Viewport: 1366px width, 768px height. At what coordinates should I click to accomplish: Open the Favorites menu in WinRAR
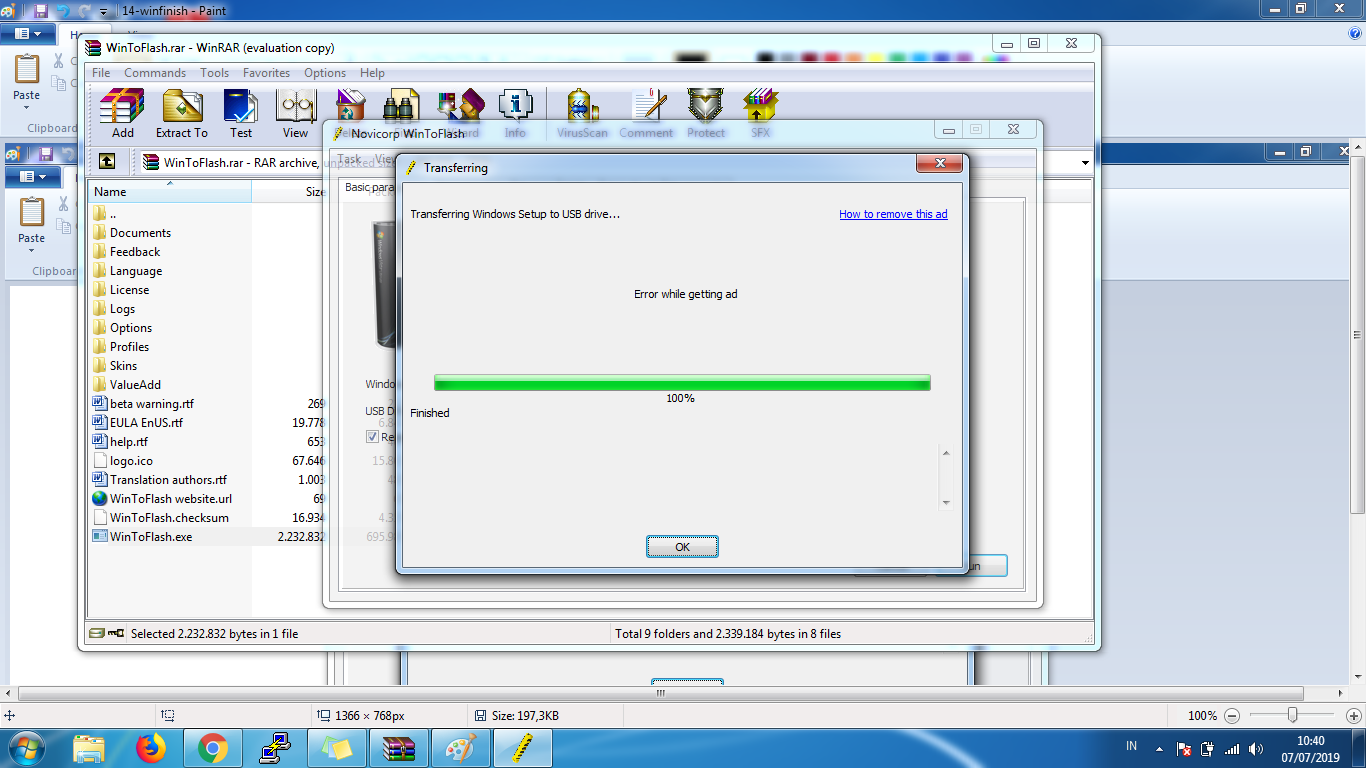click(x=267, y=73)
